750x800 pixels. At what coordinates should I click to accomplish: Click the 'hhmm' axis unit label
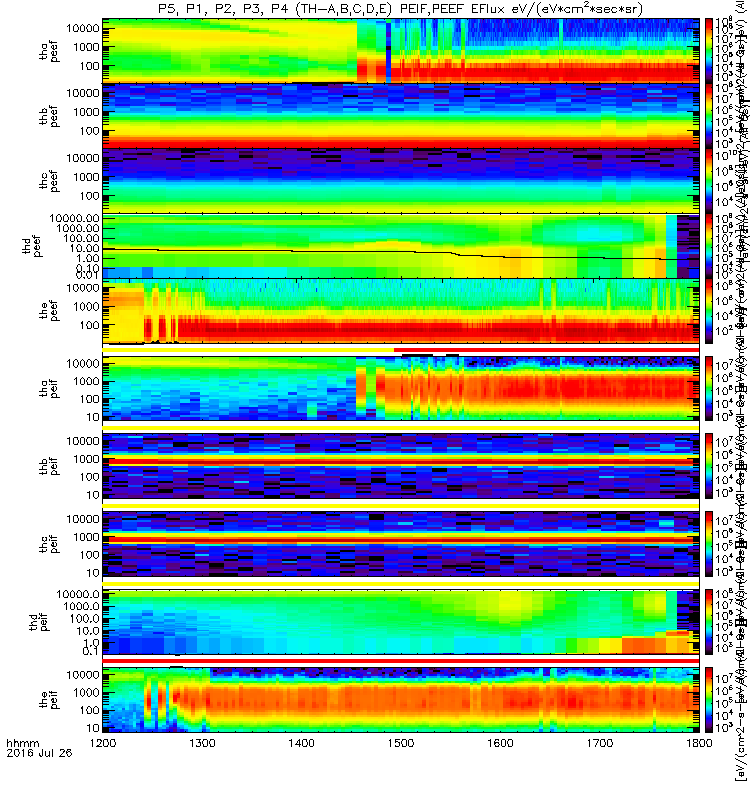click(22, 743)
